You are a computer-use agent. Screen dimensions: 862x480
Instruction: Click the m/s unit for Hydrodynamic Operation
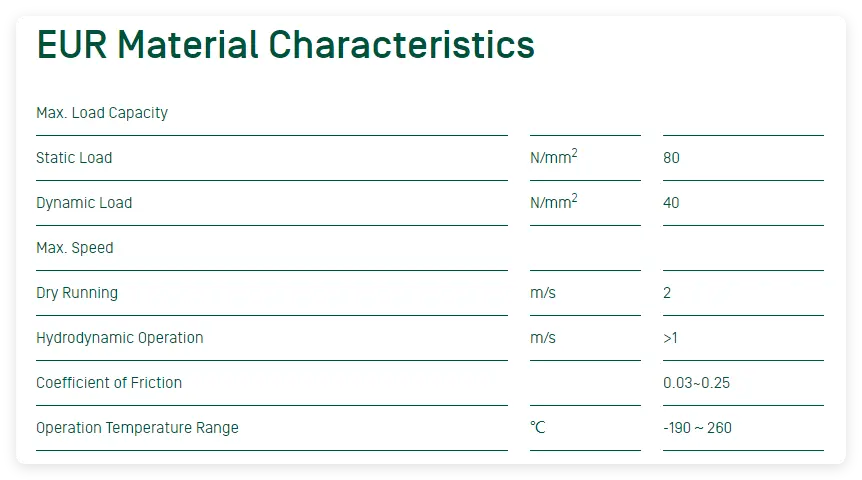tap(543, 338)
